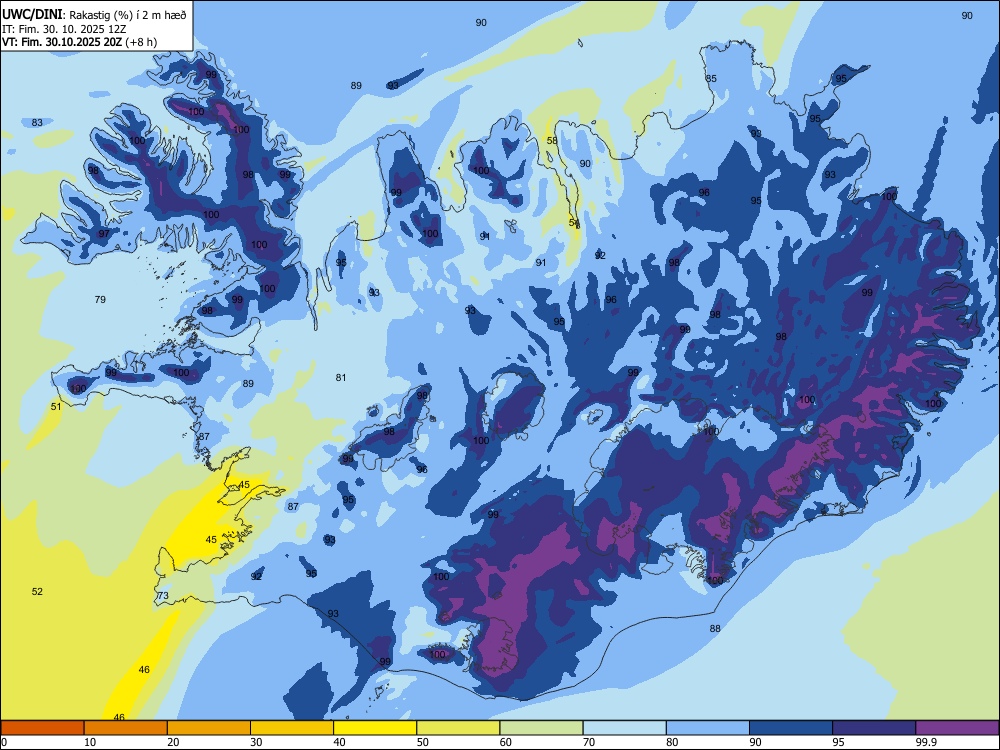Select the '73' humidity value on the map
This screenshot has width=1000, height=750.
163,596
